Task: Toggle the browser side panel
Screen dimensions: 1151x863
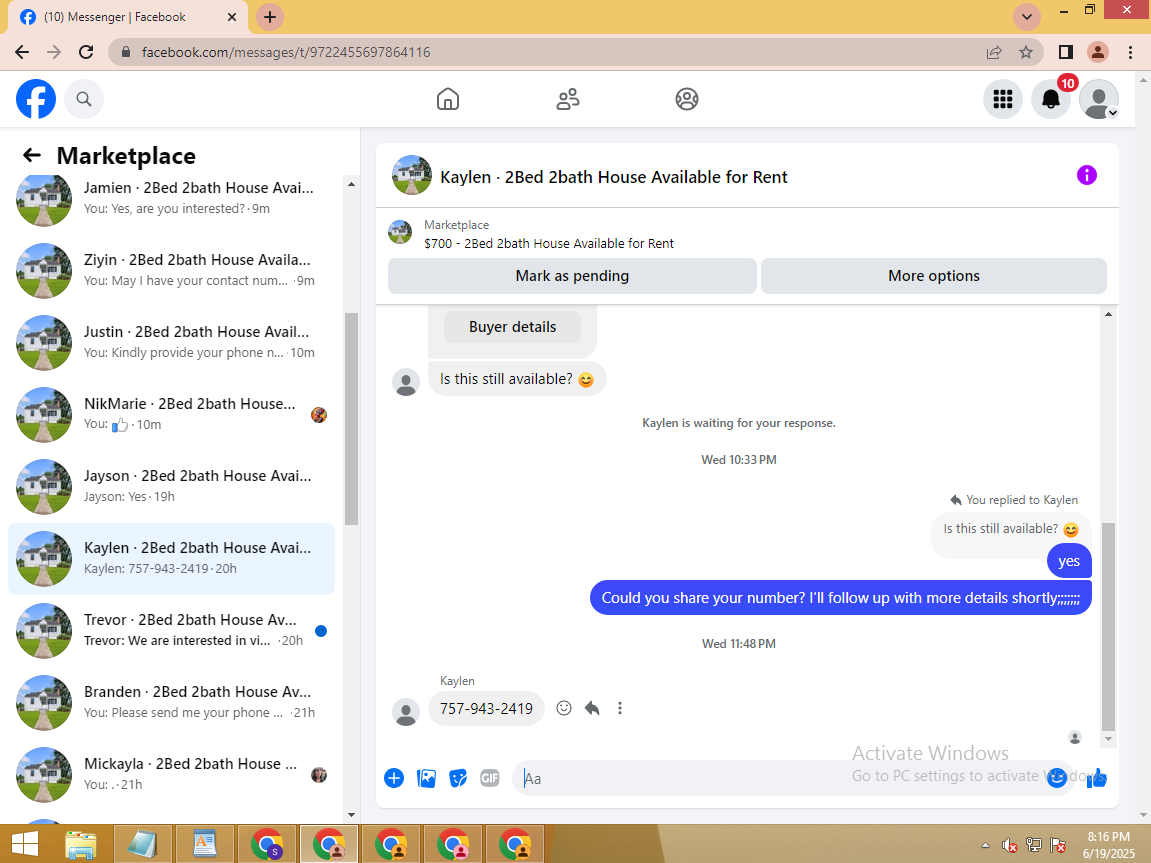Action: click(x=1065, y=52)
